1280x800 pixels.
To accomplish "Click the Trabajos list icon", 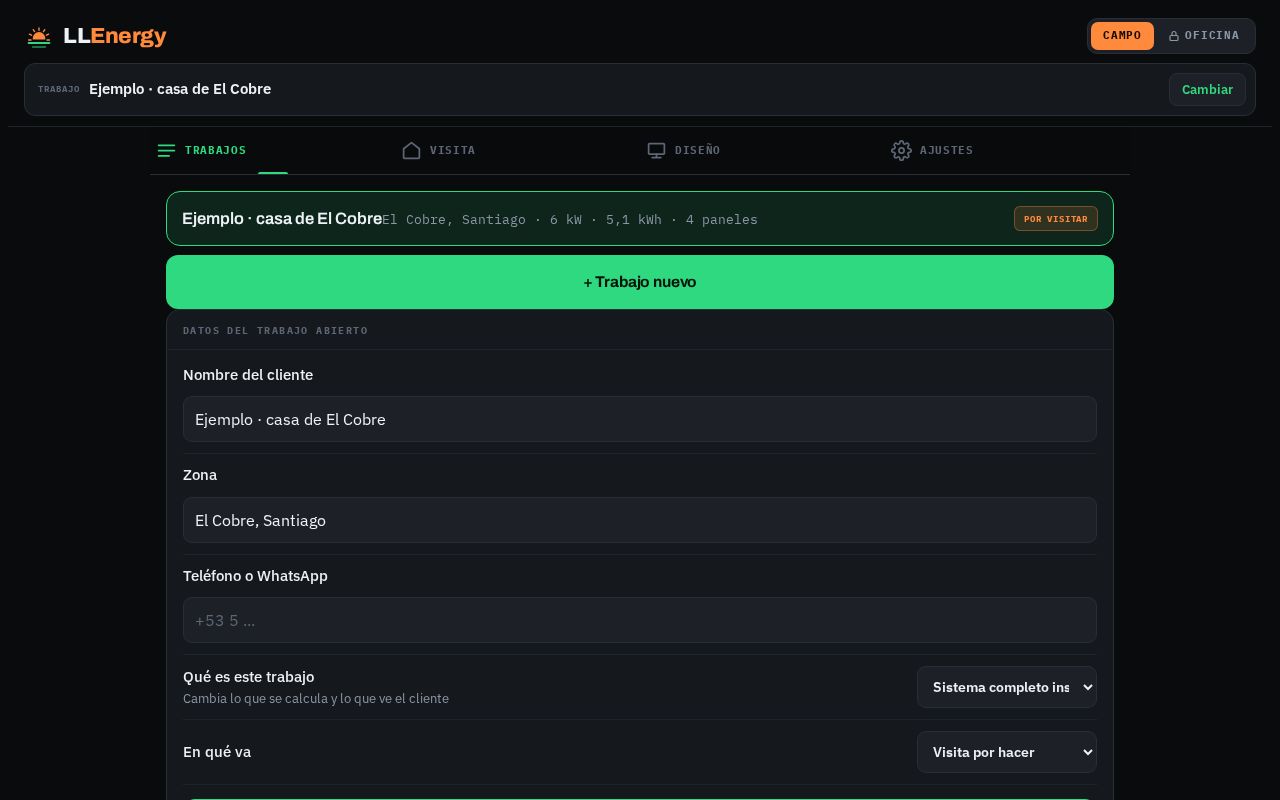I will (167, 150).
